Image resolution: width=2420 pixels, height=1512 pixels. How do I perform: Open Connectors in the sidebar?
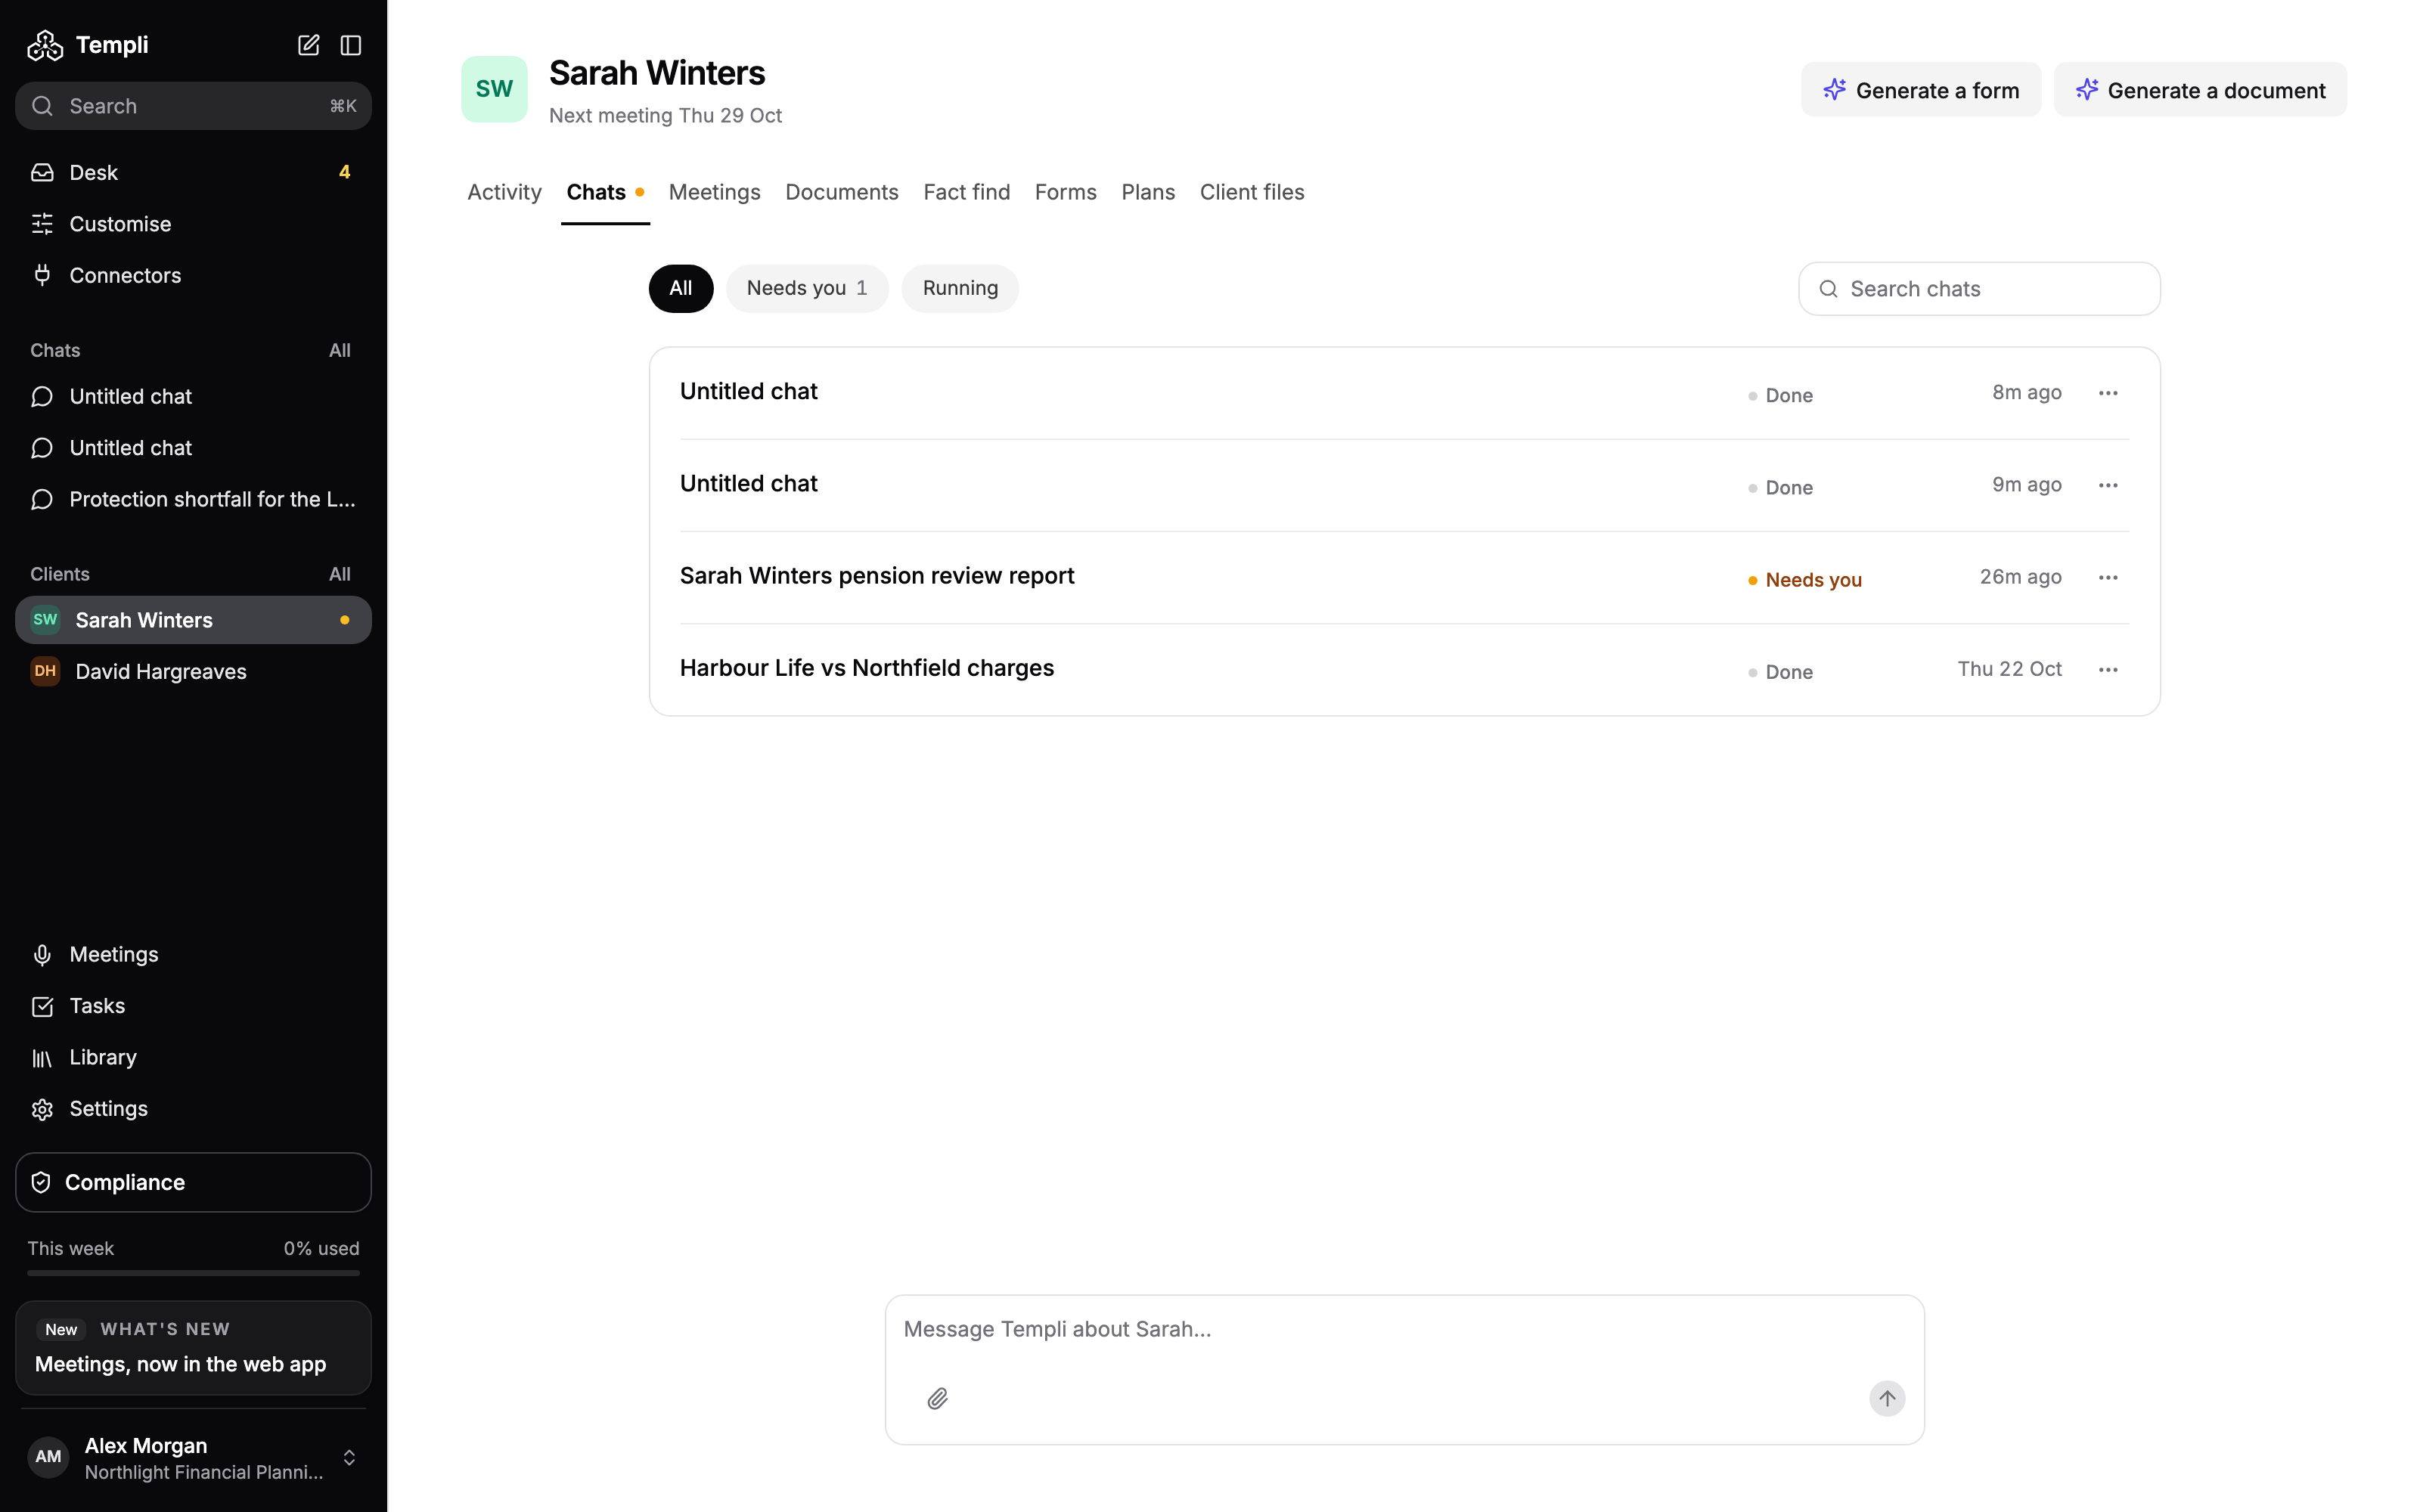point(193,275)
